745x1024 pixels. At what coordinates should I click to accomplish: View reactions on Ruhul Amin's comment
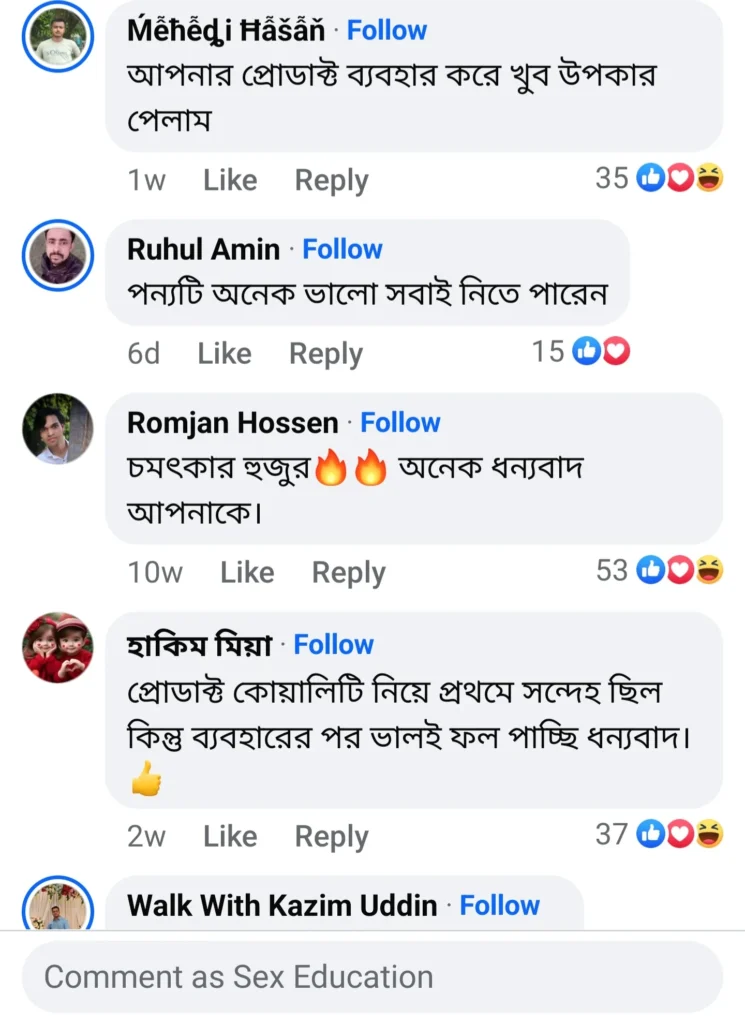[x=601, y=352]
